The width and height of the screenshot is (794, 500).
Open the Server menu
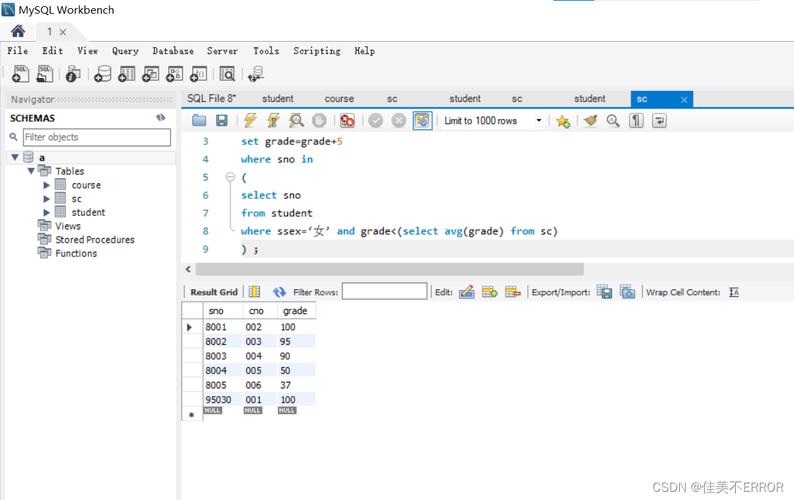pyautogui.click(x=222, y=51)
